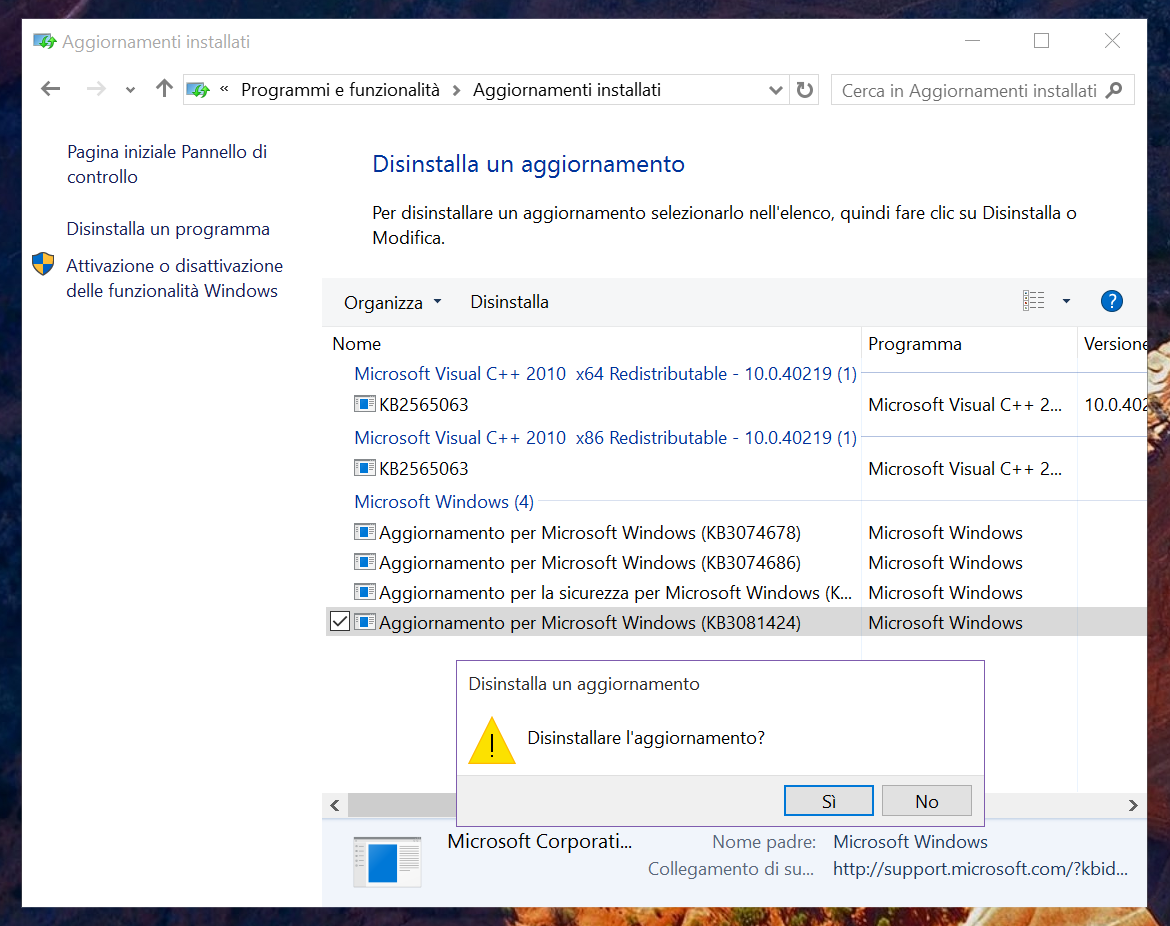Collapse the Microsoft Windows (4) group

tap(444, 502)
